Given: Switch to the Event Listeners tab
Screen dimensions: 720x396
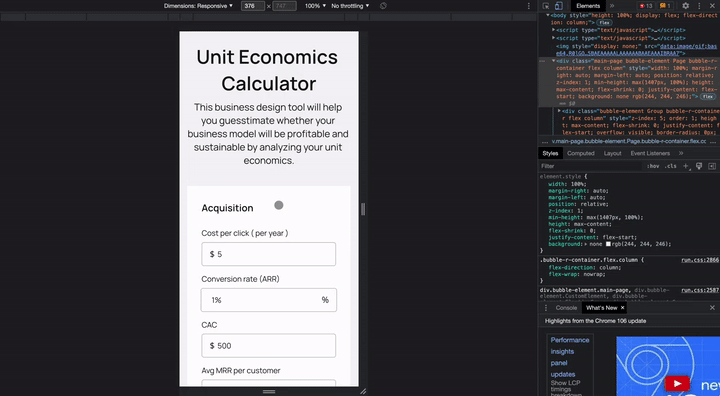Looking at the screenshot, I should click(x=650, y=153).
